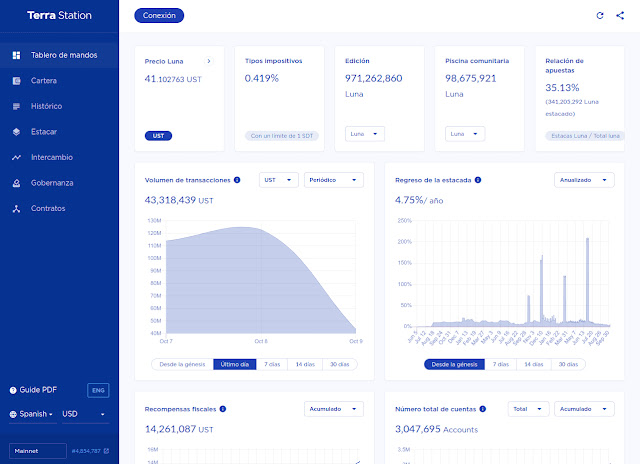
Task: Click the info icon next to Número total de cuentas
Action: pyautogui.click(x=483, y=409)
